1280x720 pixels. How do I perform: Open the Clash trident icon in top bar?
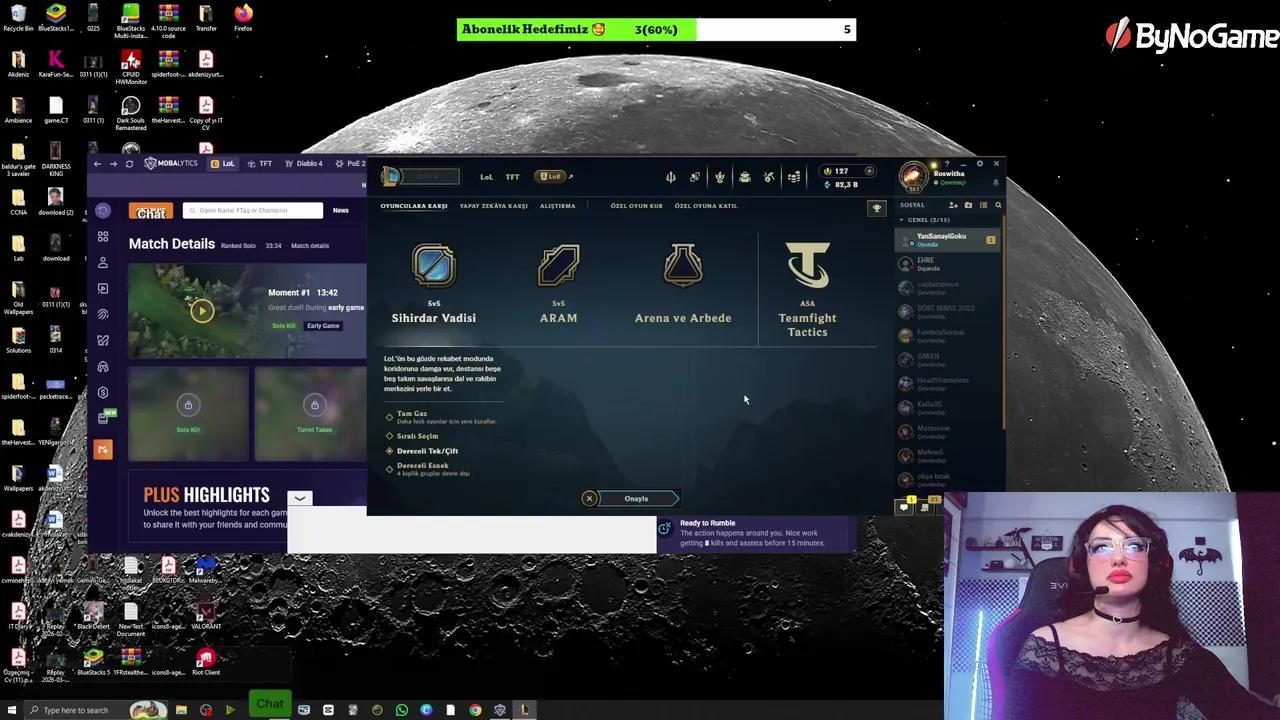670,177
